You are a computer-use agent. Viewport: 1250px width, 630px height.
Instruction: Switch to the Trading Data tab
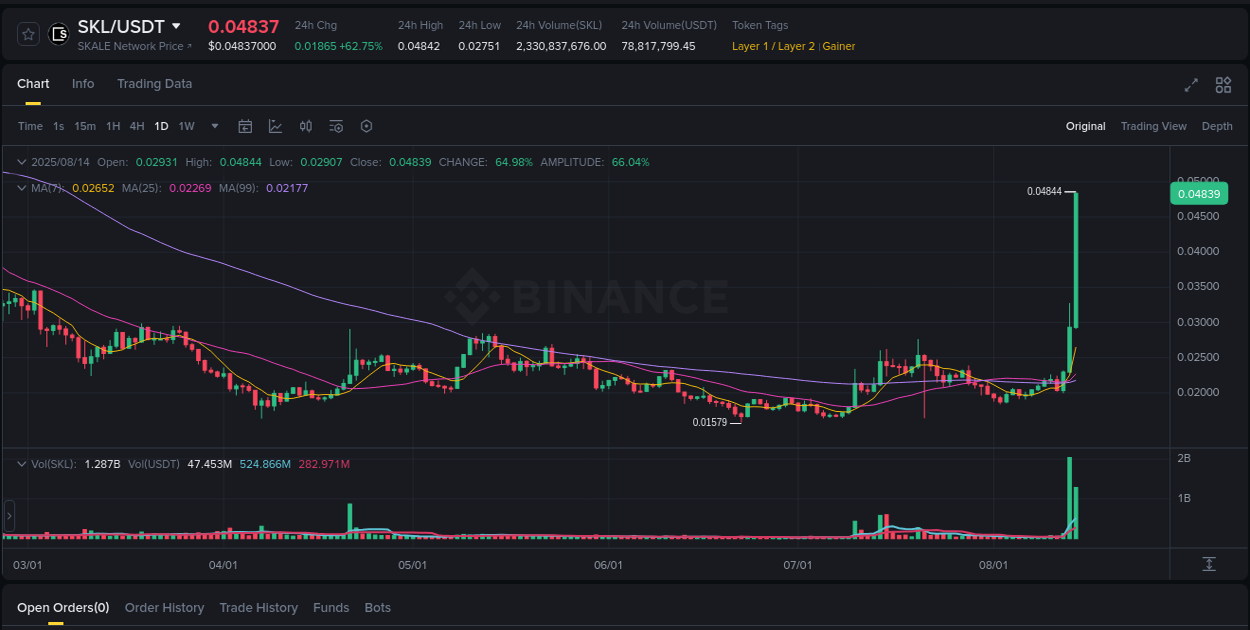154,84
